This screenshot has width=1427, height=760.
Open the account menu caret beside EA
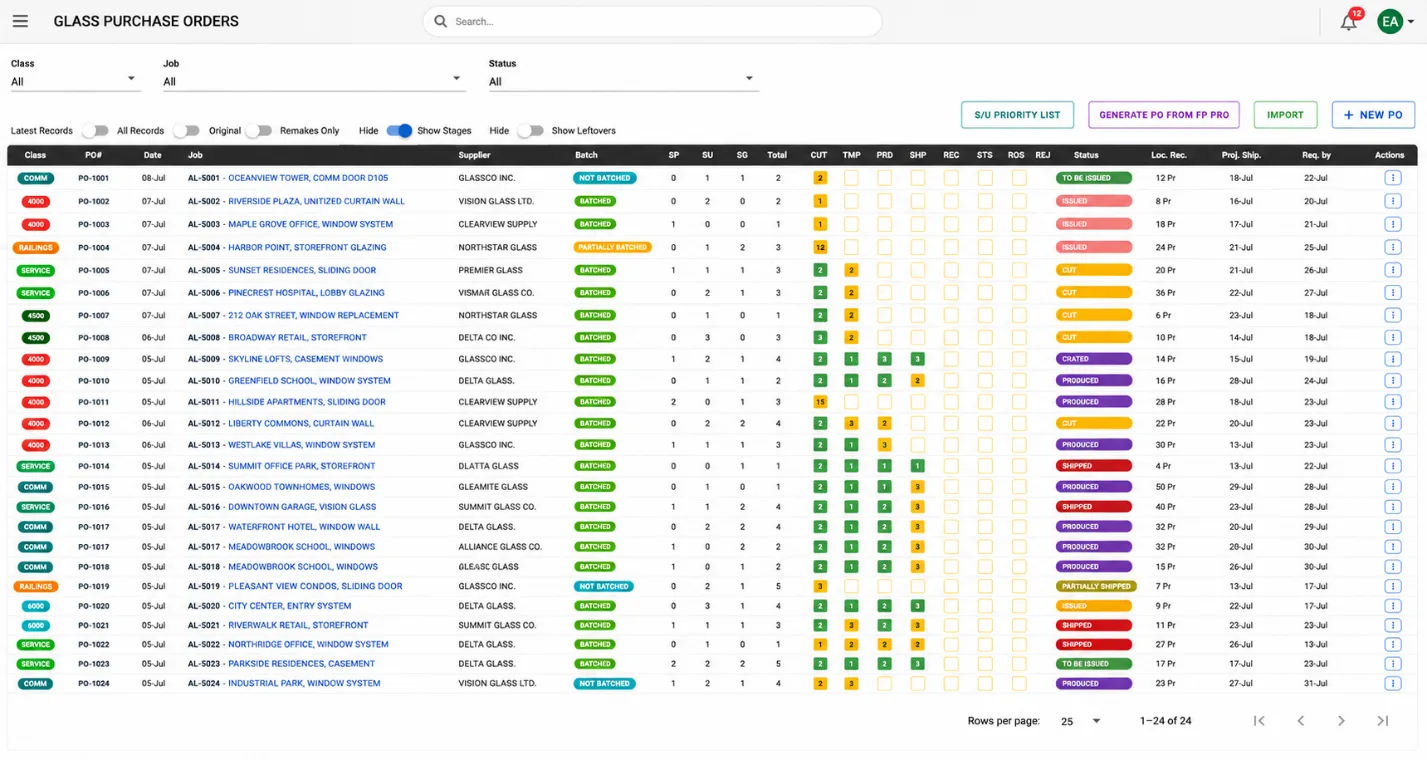(1411, 22)
